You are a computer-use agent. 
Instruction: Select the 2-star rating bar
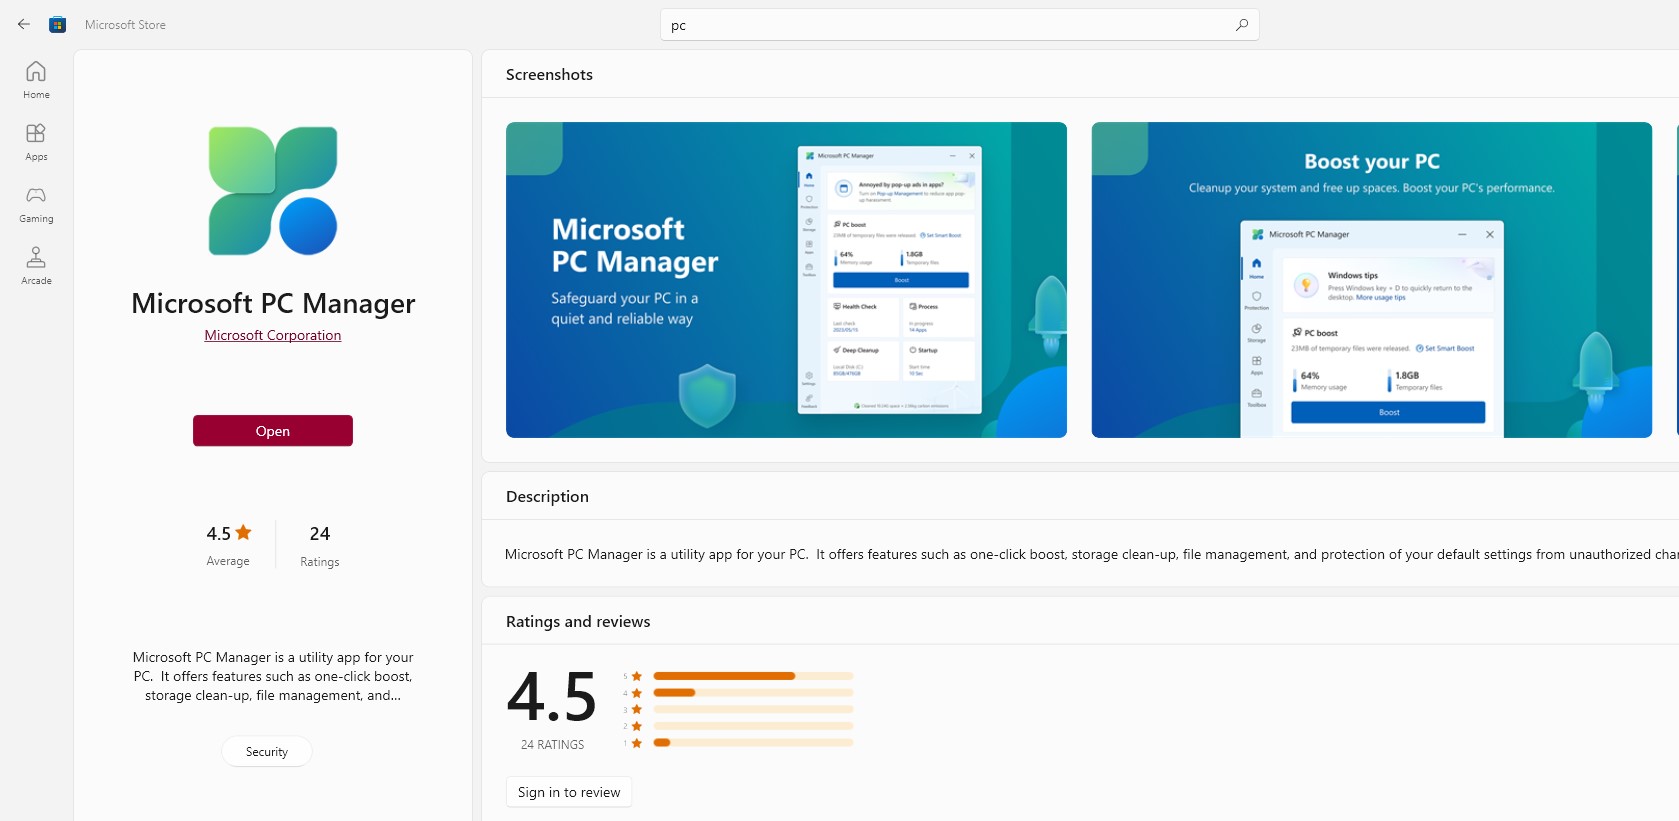coord(753,726)
